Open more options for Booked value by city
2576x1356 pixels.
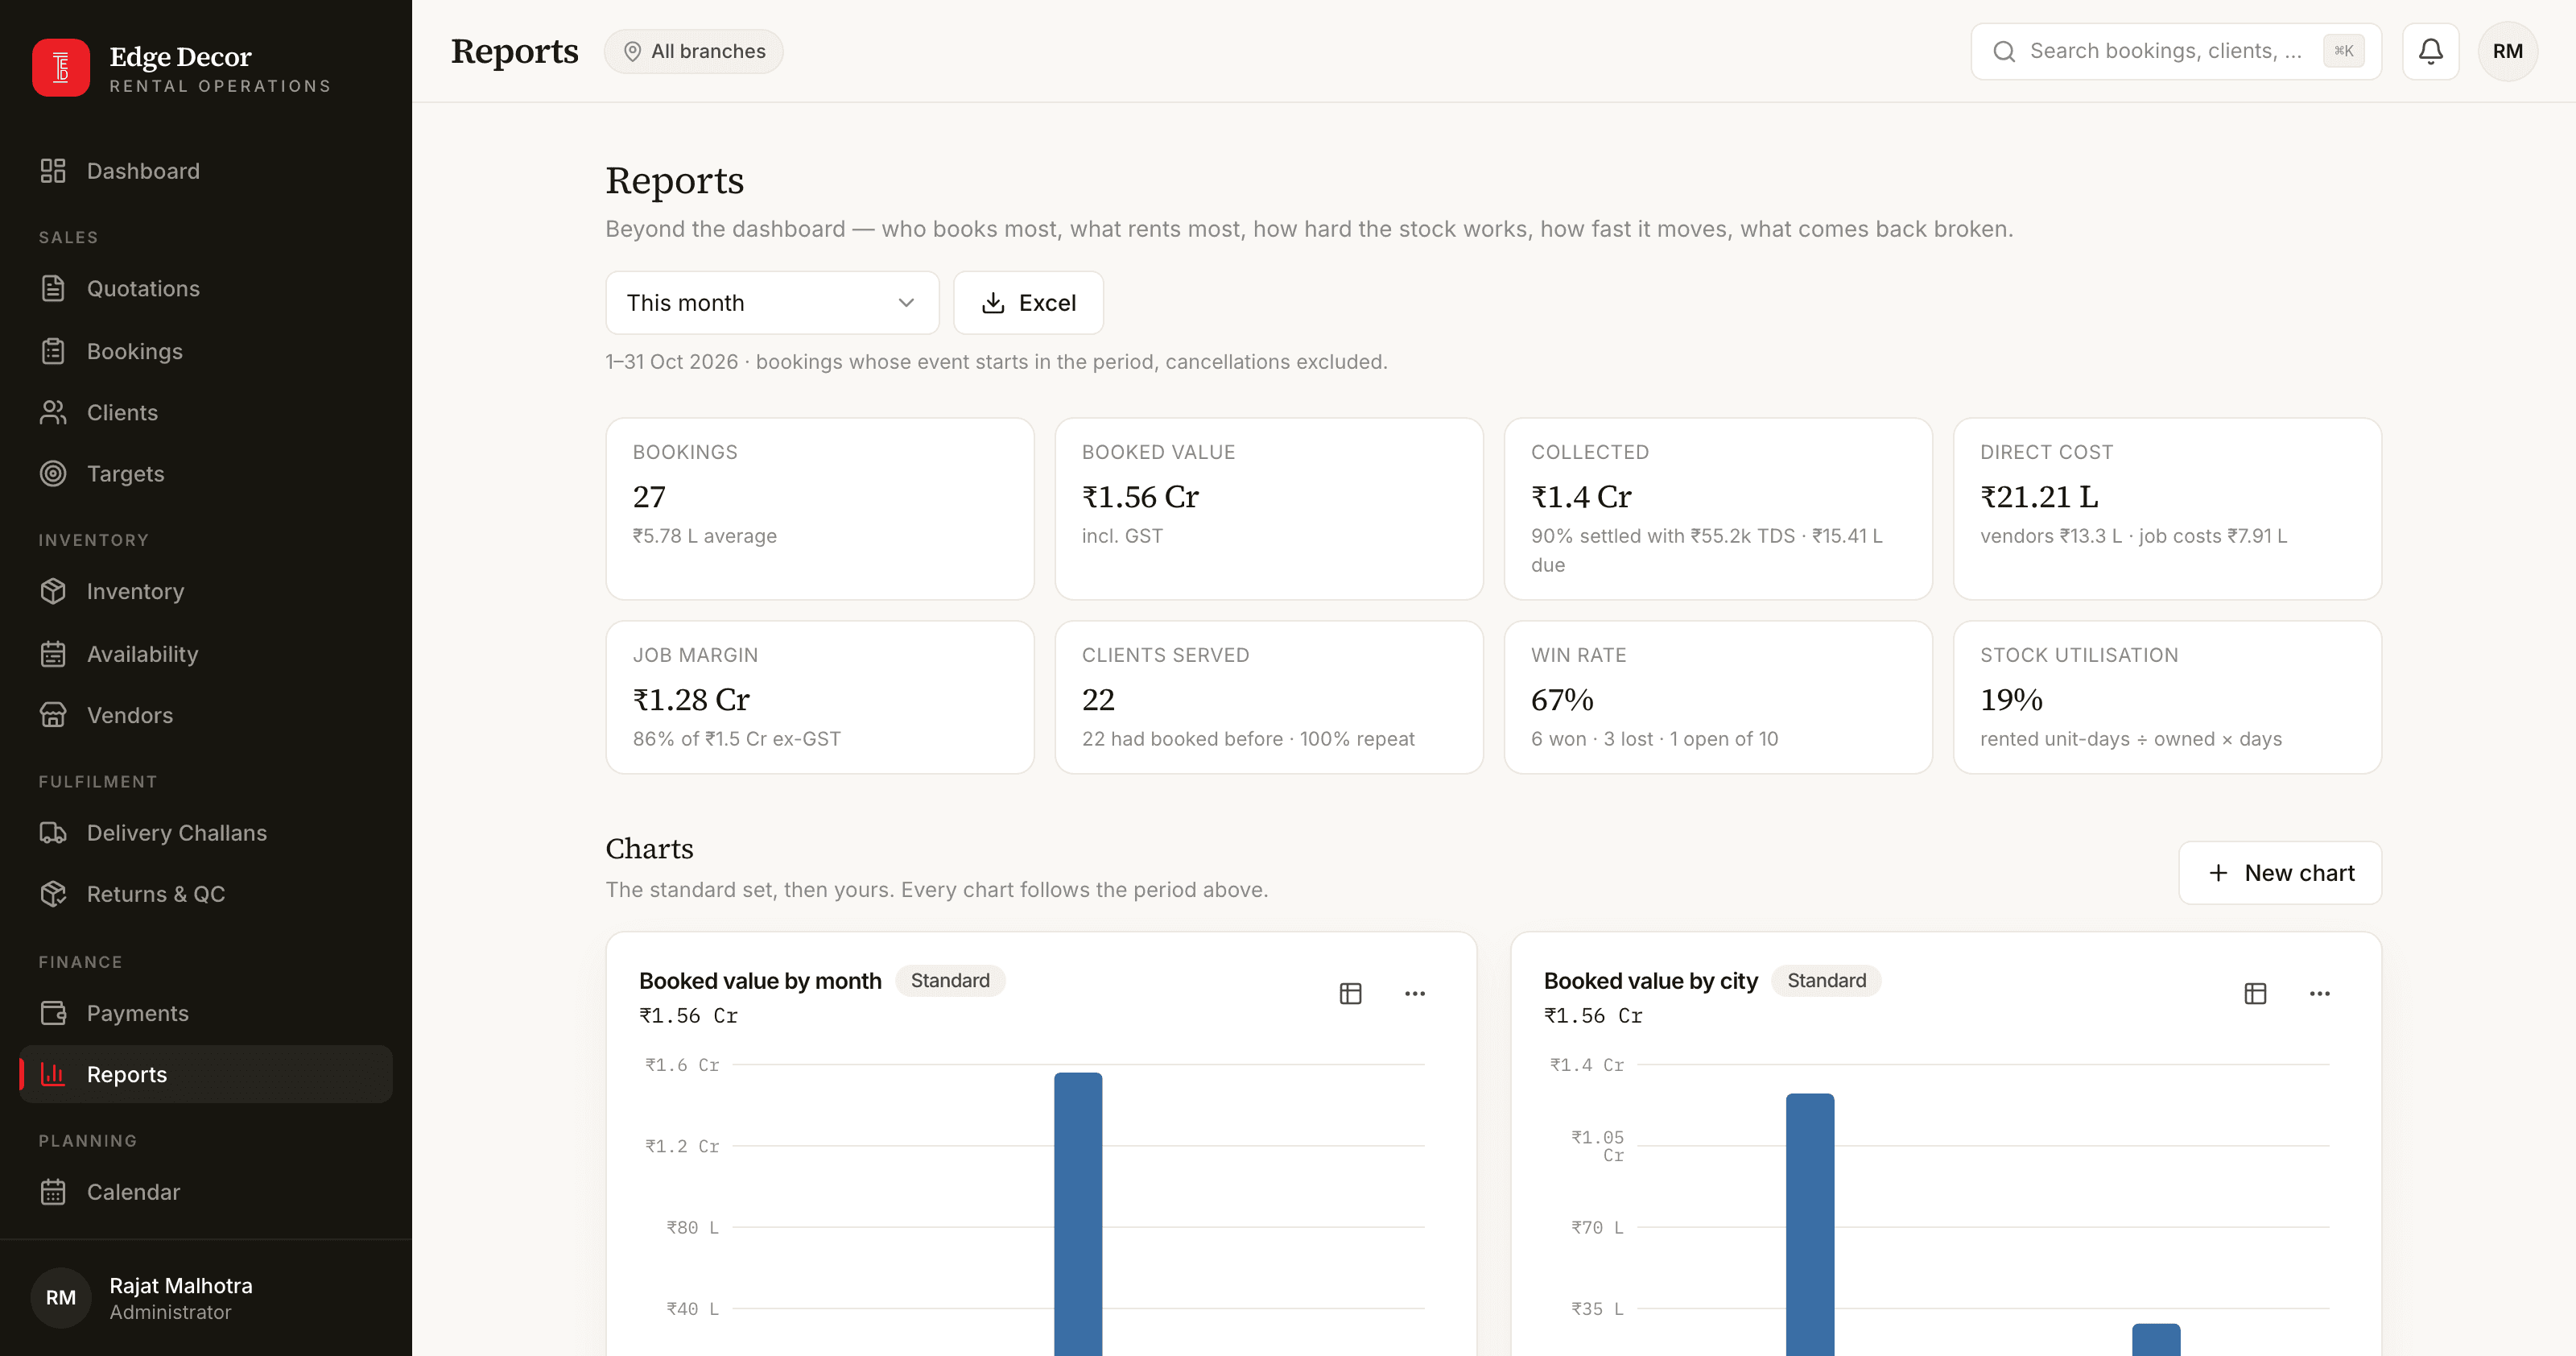pos(2319,993)
